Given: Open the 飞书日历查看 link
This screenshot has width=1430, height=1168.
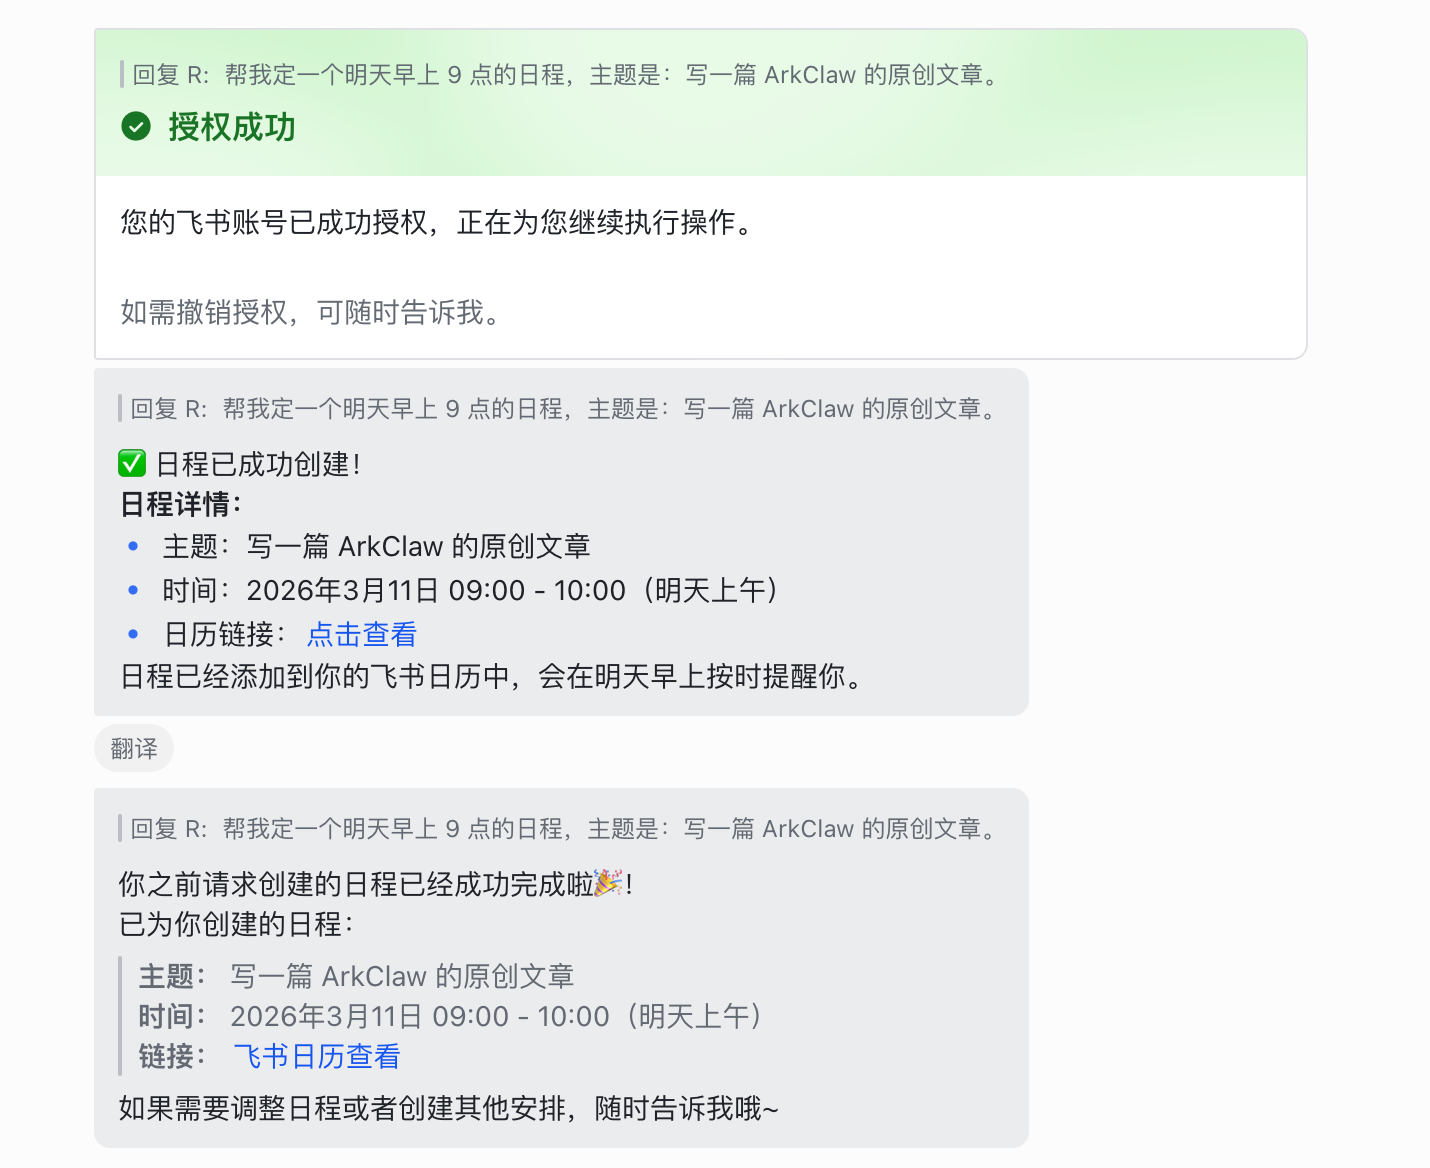Looking at the screenshot, I should click(316, 1056).
